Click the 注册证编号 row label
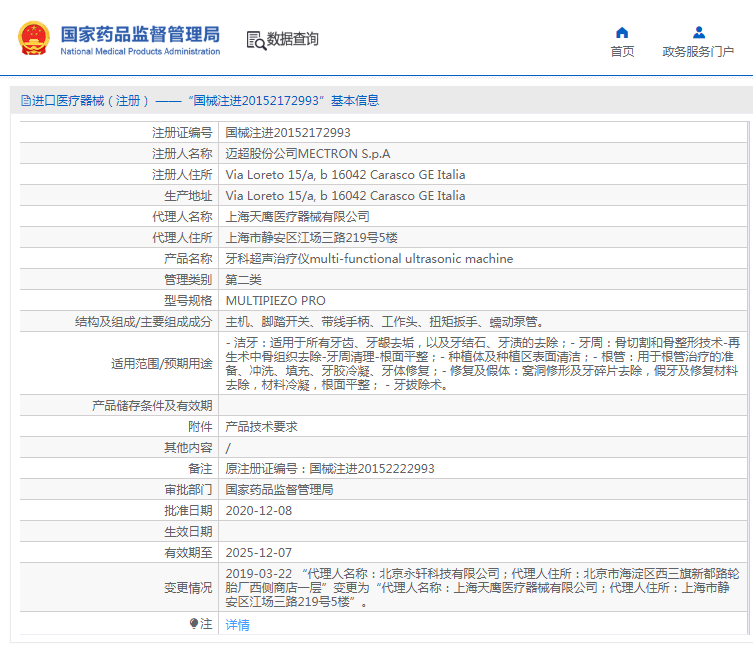753x654 pixels. (182, 133)
